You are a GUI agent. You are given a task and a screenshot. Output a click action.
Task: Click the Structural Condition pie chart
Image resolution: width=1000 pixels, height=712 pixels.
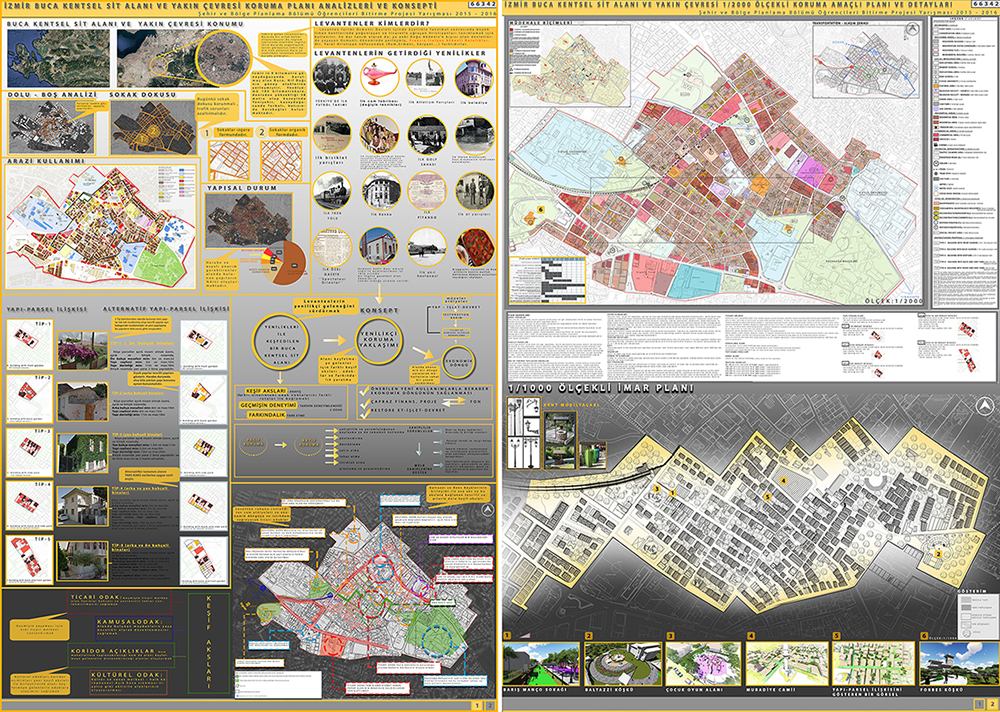click(x=286, y=263)
